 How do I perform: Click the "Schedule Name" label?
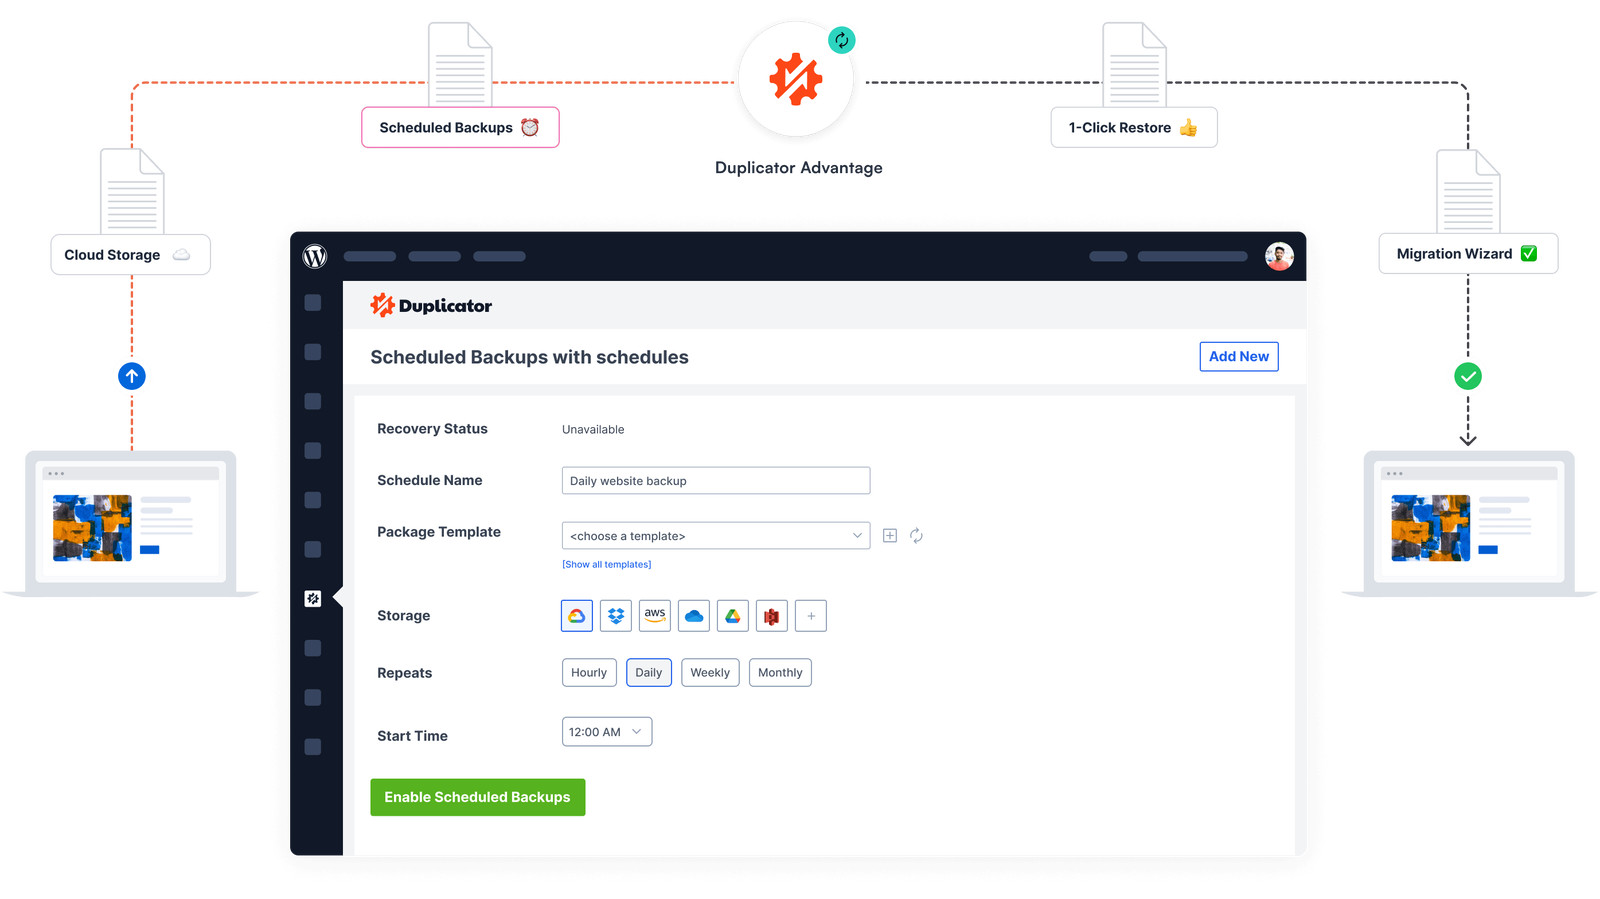click(x=430, y=481)
